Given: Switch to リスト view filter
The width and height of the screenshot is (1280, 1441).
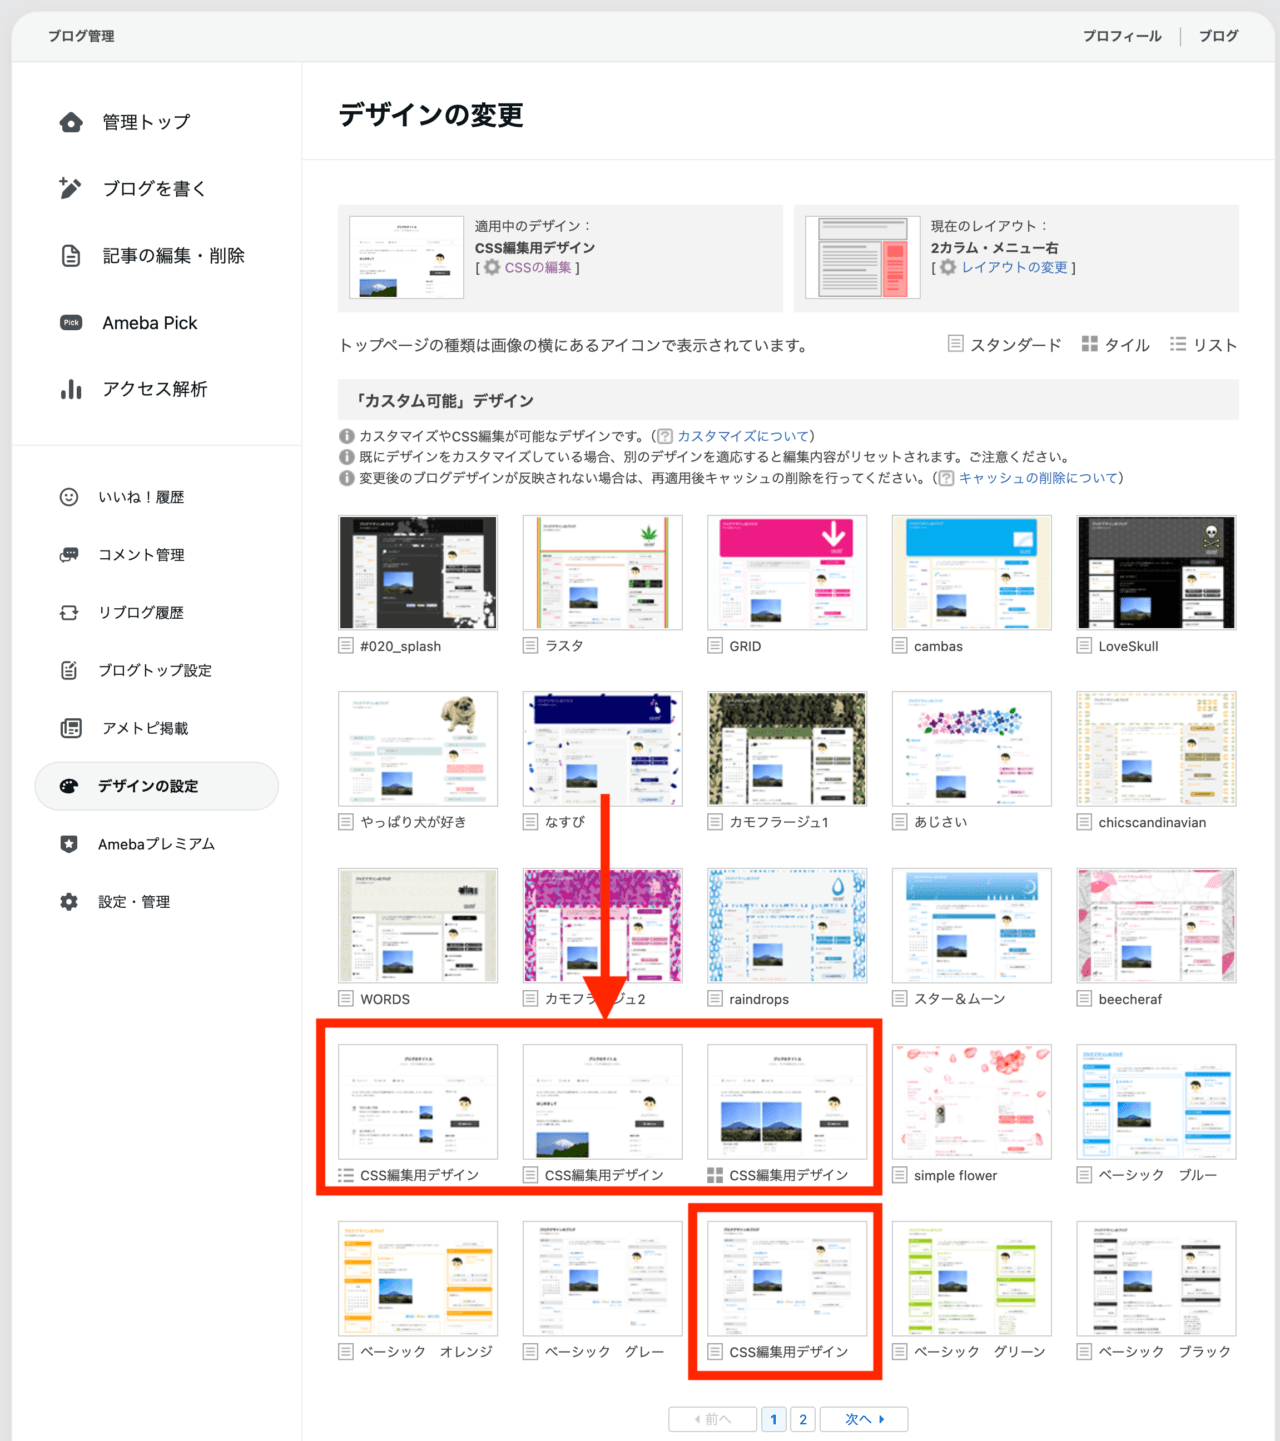Looking at the screenshot, I should pos(1204,345).
